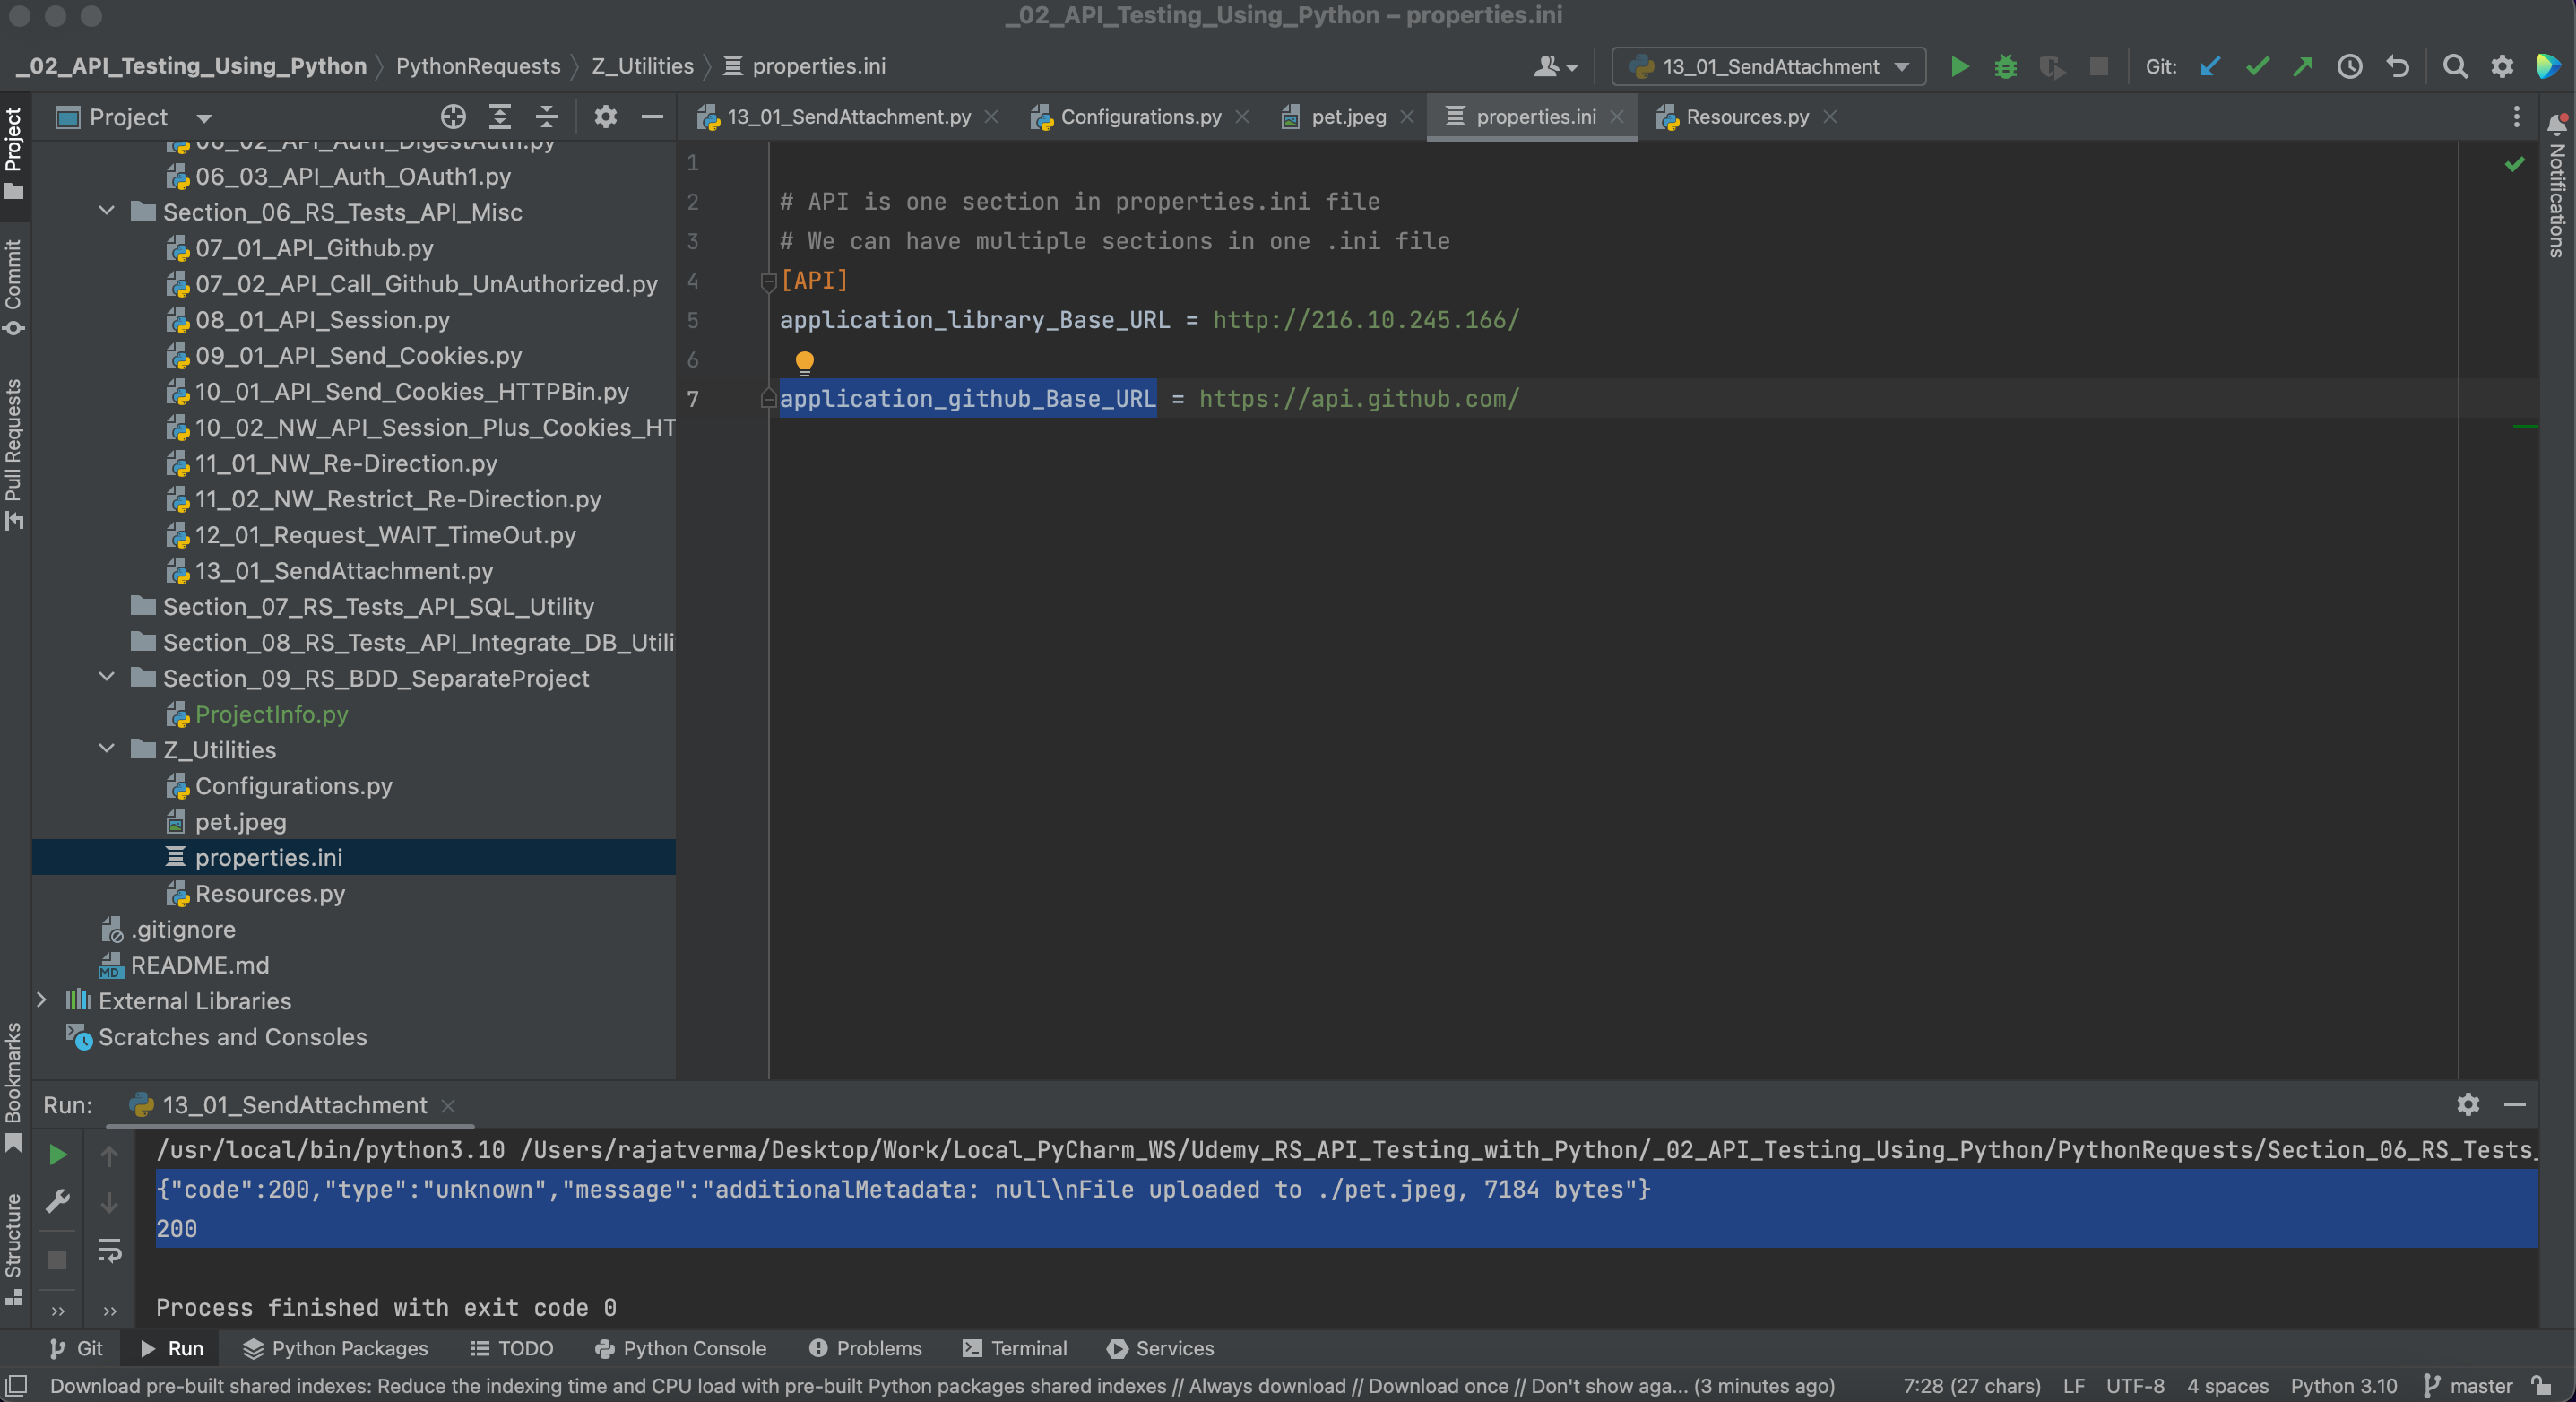Expand External Libraries node
Image resolution: width=2576 pixels, height=1402 pixels.
coord(42,1000)
